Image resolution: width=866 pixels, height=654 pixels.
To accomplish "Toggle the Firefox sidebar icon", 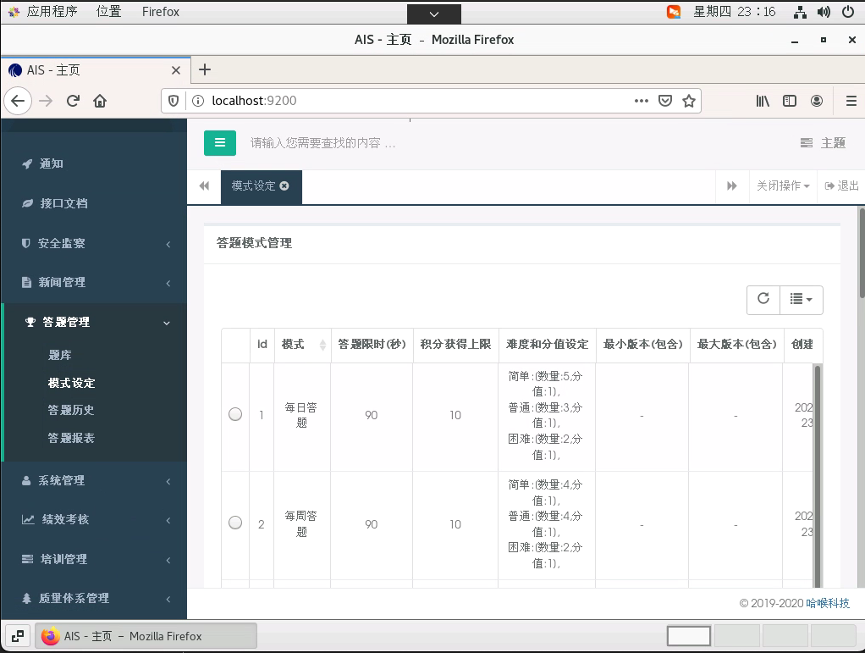I will pyautogui.click(x=790, y=101).
